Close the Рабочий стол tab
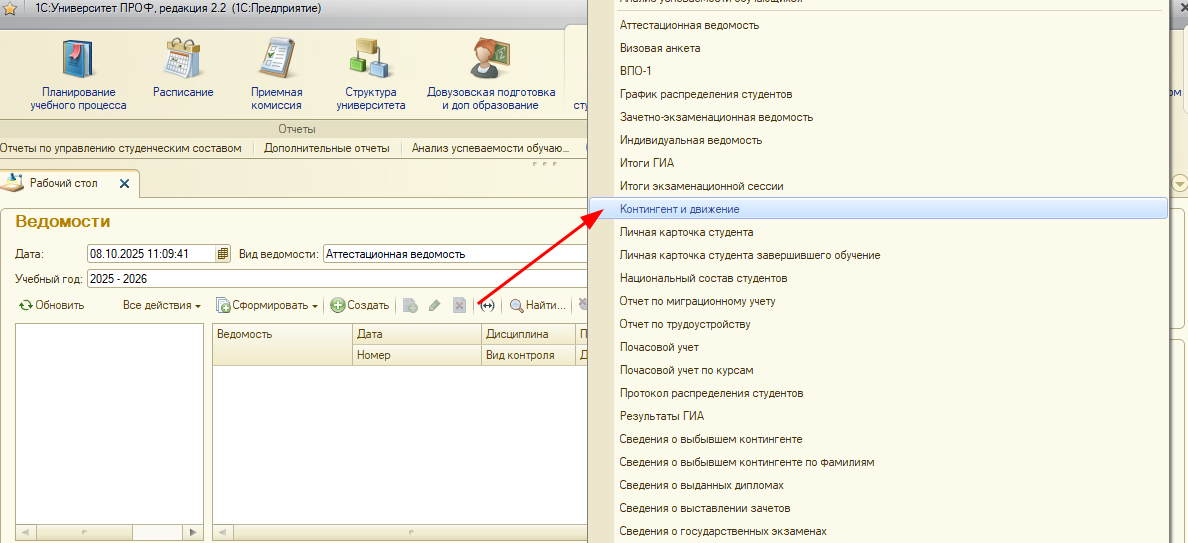The height and width of the screenshot is (543, 1188). [x=124, y=184]
